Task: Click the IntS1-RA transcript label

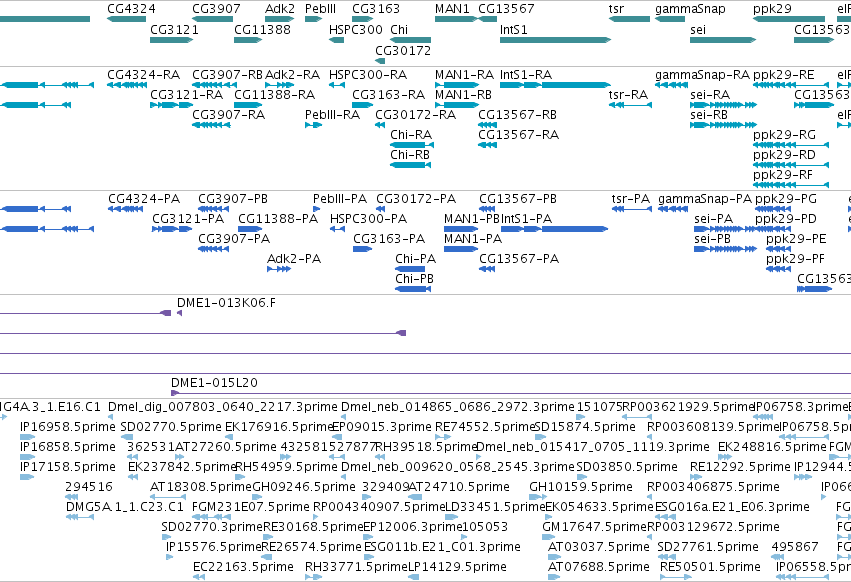Action: pos(525,74)
